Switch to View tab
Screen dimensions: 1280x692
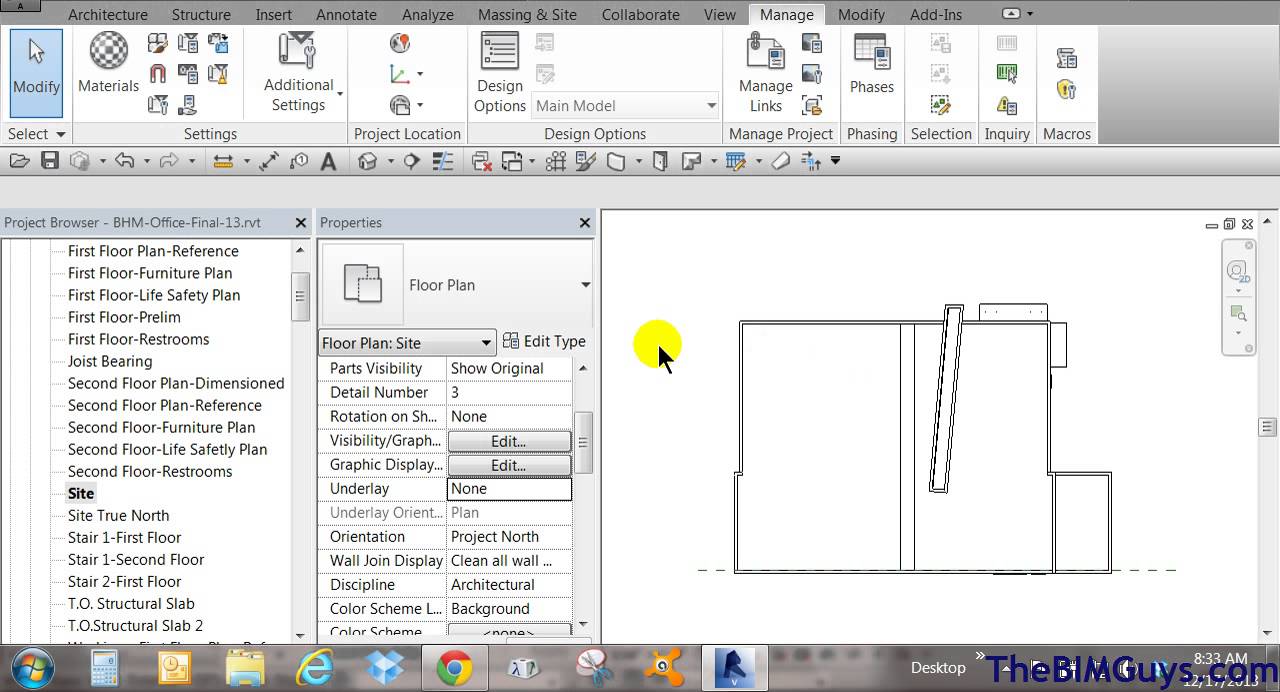(x=720, y=14)
